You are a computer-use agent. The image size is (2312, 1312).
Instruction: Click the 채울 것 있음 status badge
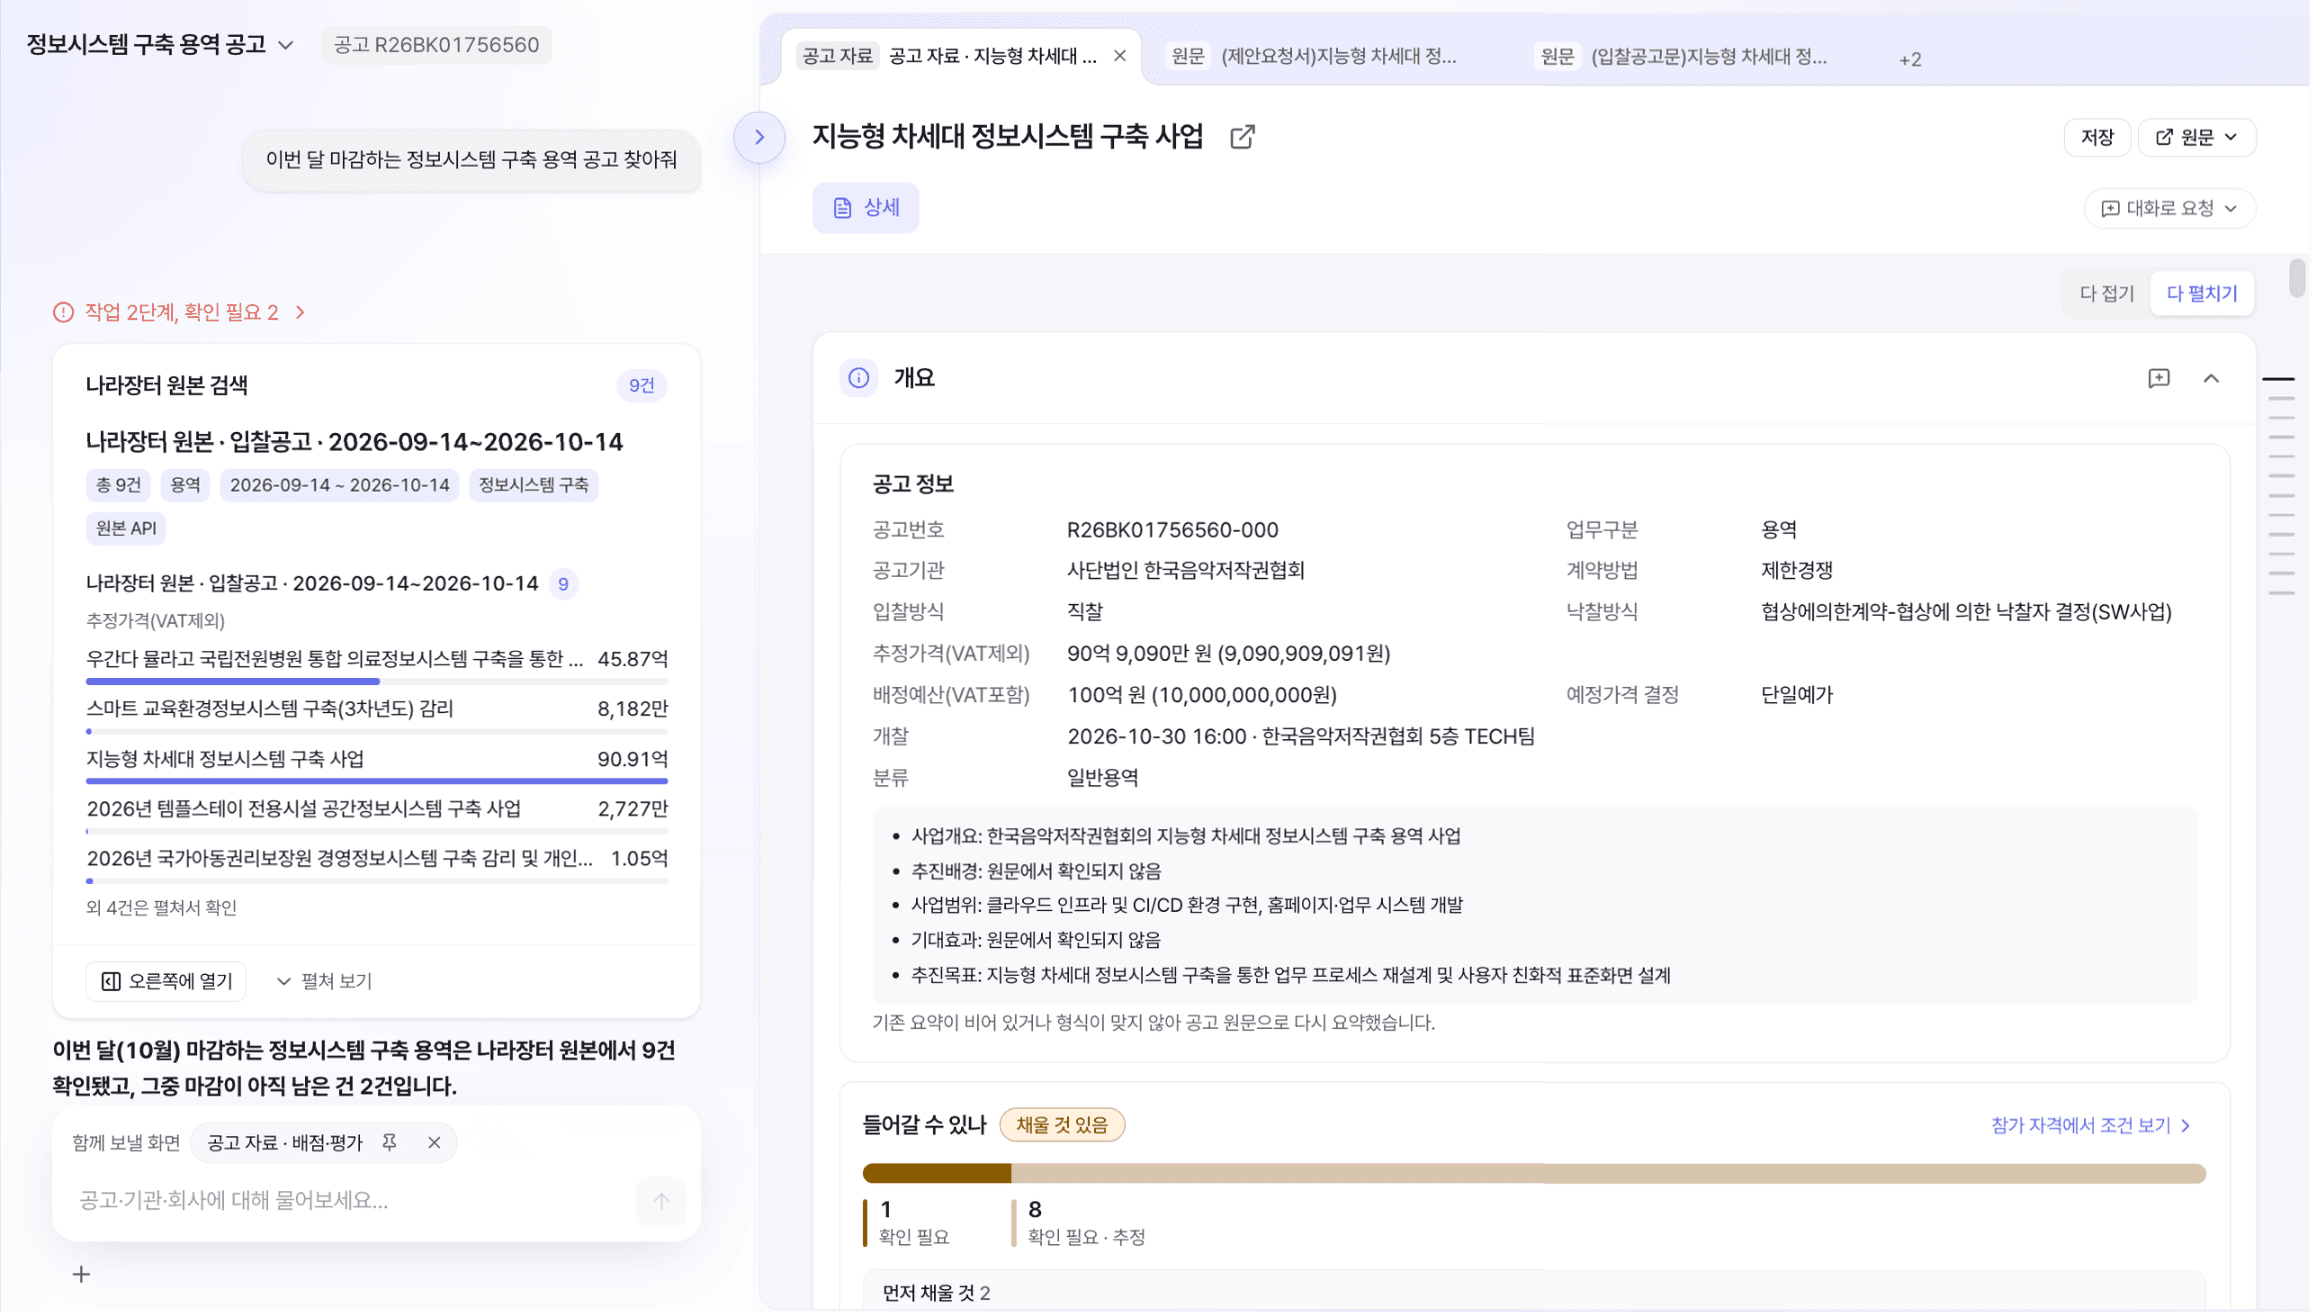[x=1061, y=1125]
